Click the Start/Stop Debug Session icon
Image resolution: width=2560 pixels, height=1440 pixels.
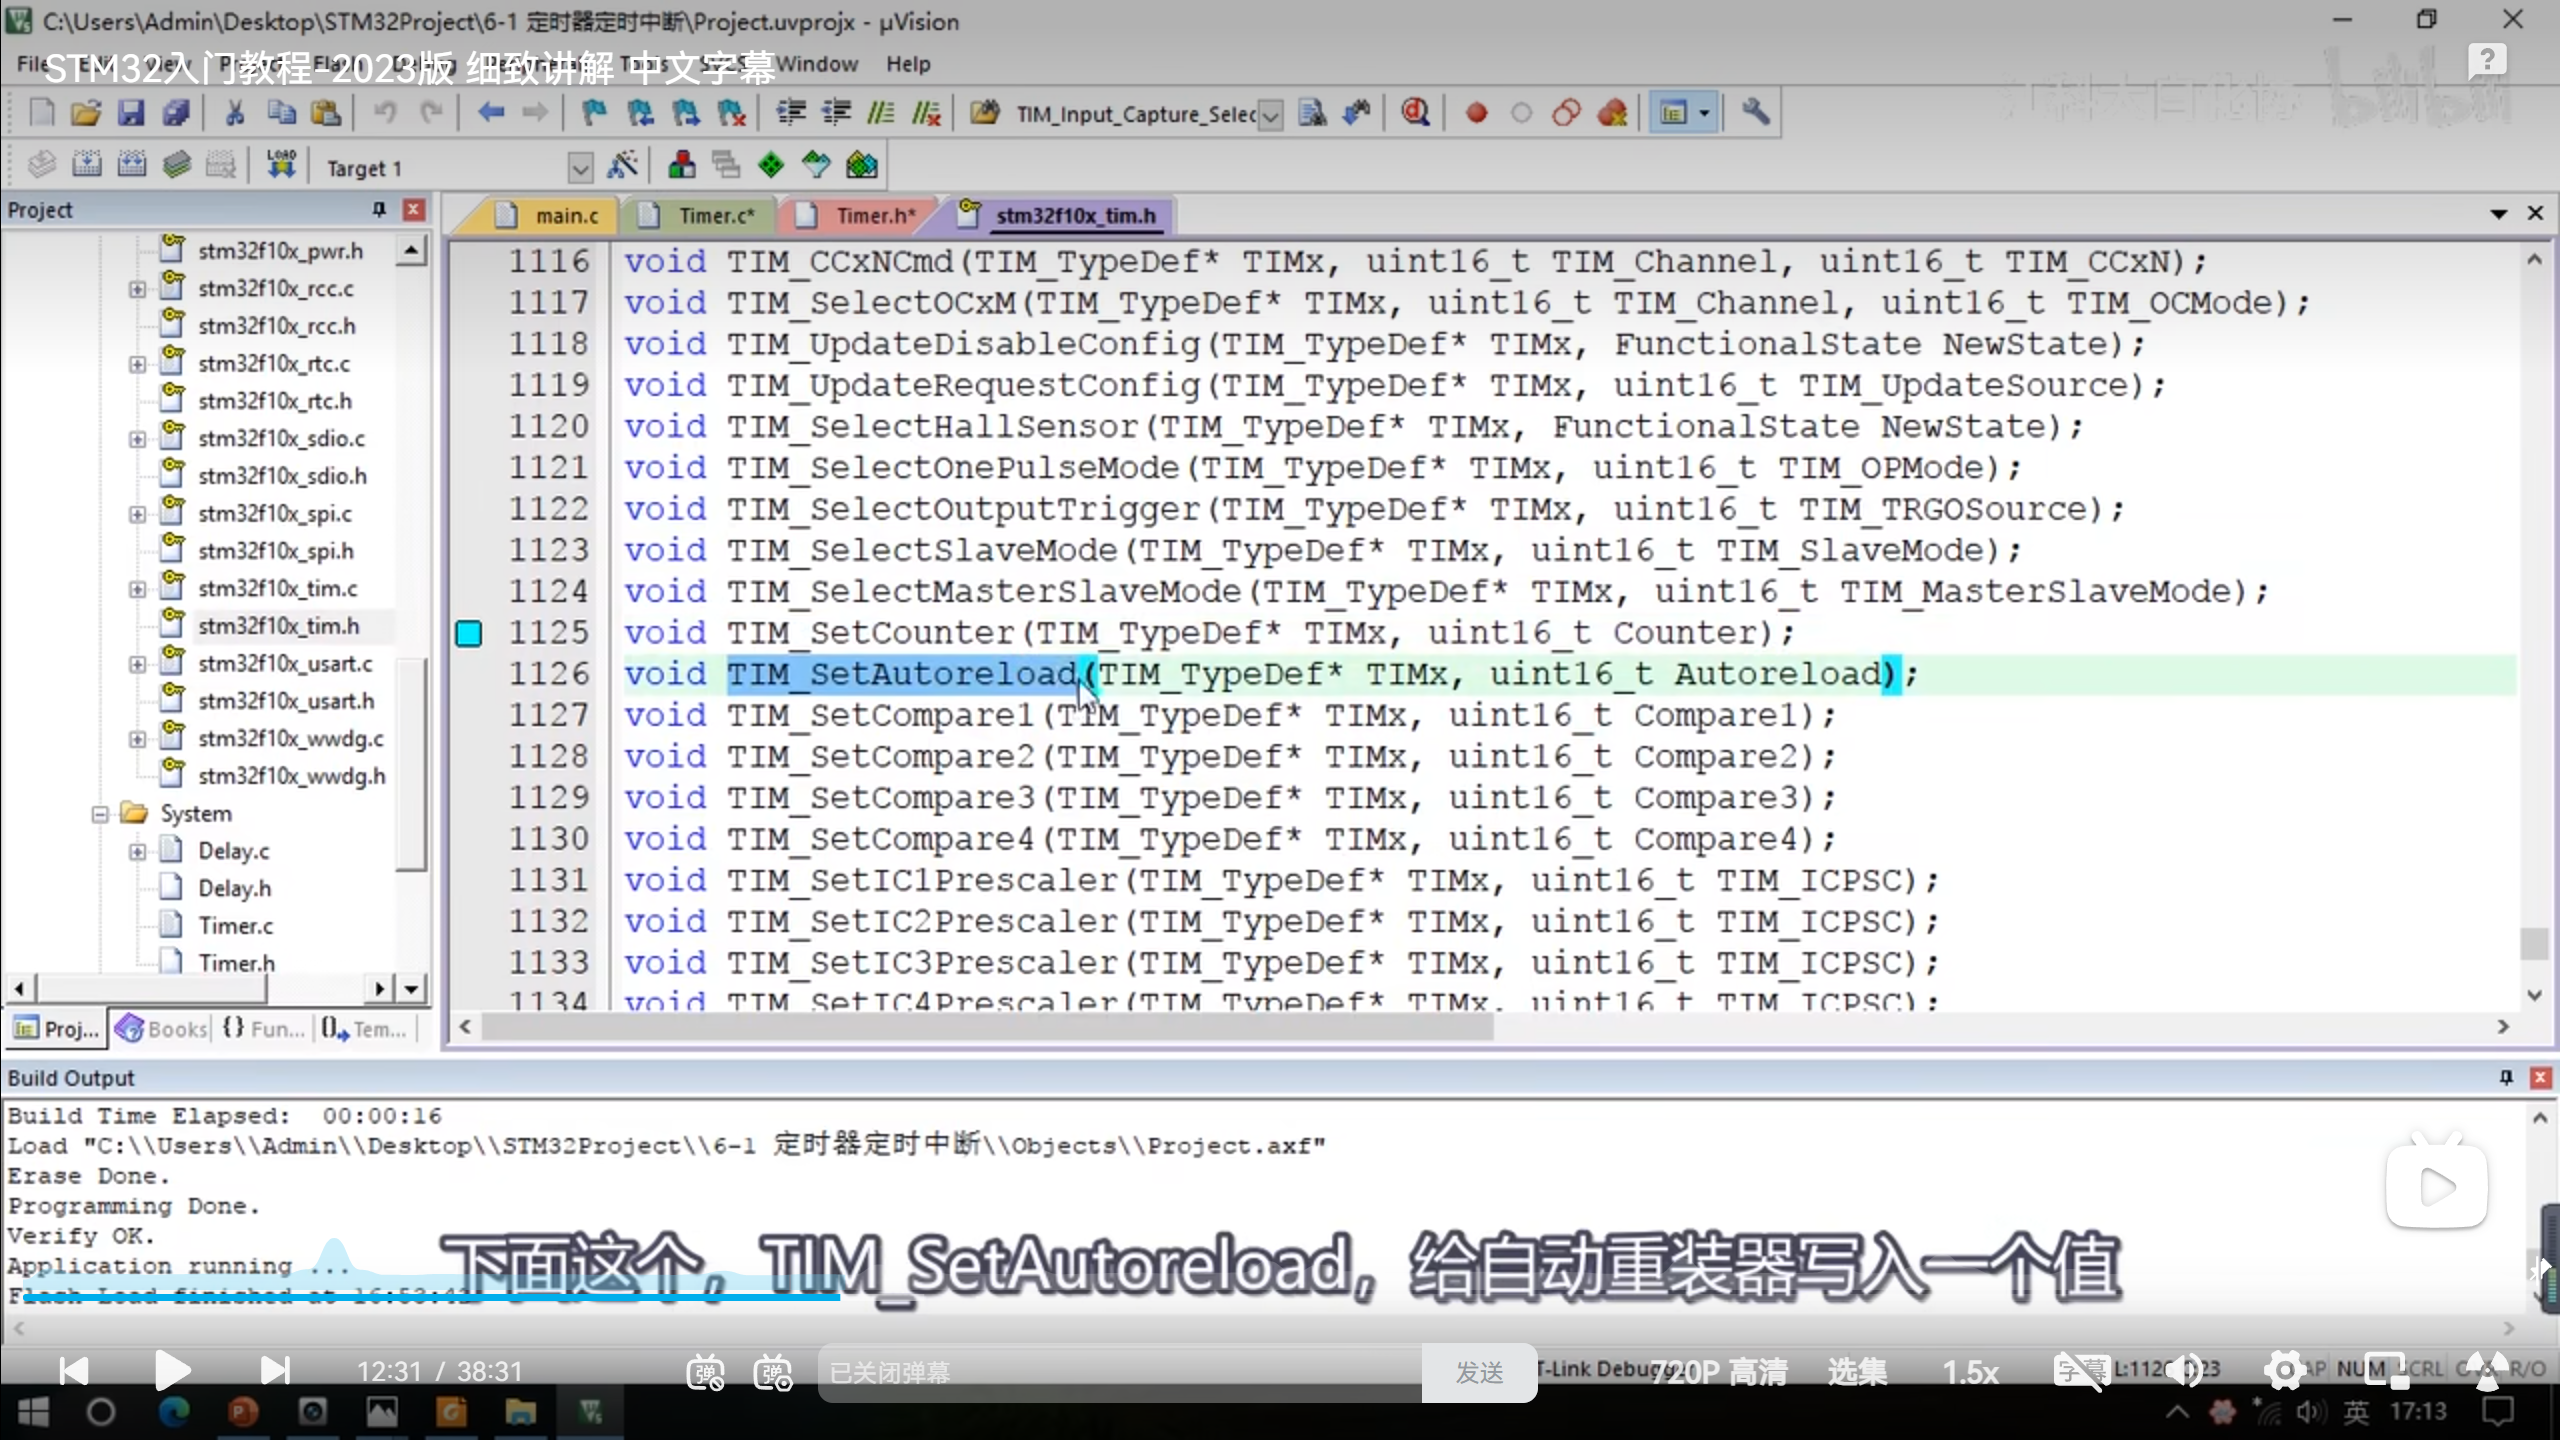click(1415, 113)
